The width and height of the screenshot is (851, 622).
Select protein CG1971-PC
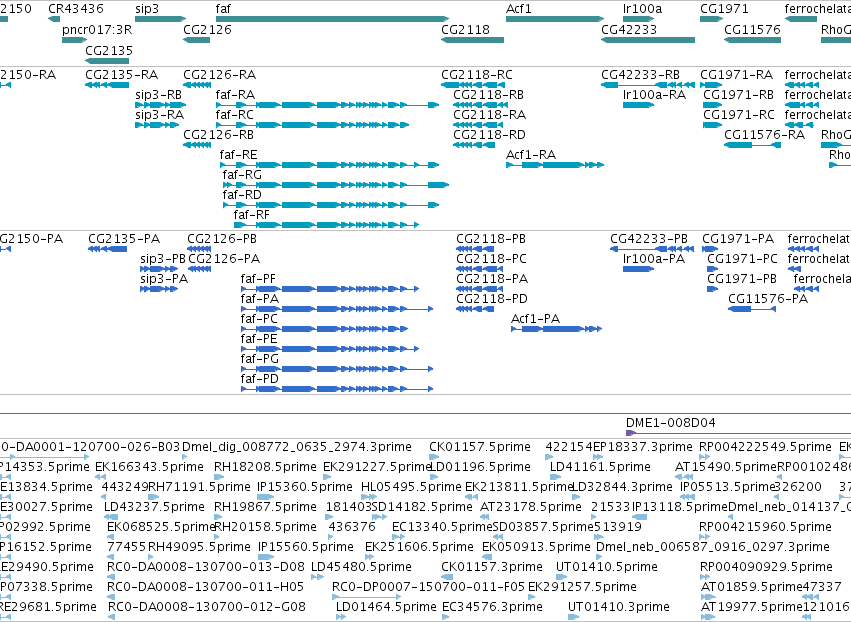click(742, 259)
